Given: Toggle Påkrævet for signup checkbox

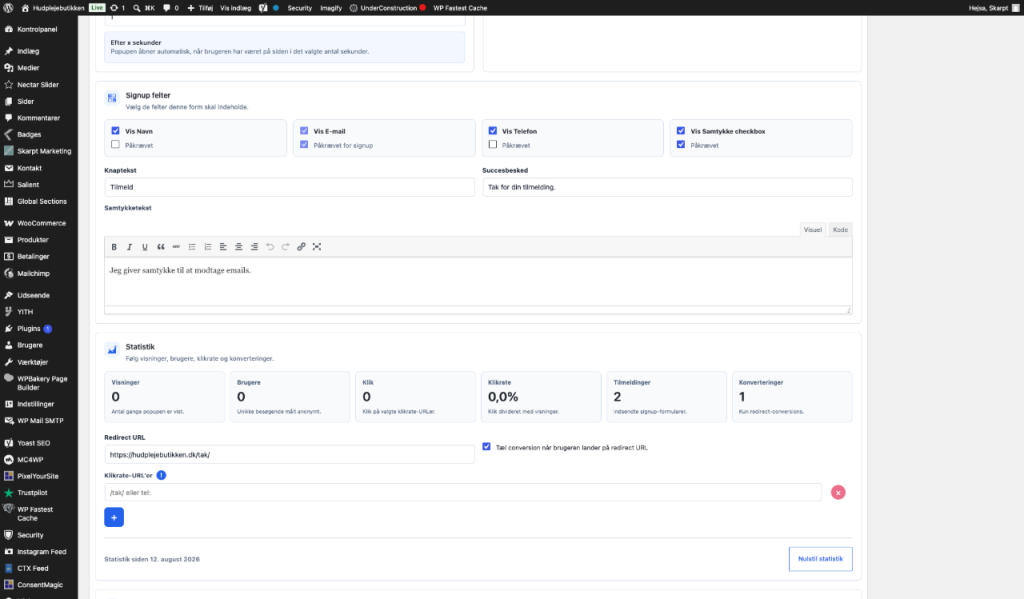Looking at the screenshot, I should click(304, 145).
